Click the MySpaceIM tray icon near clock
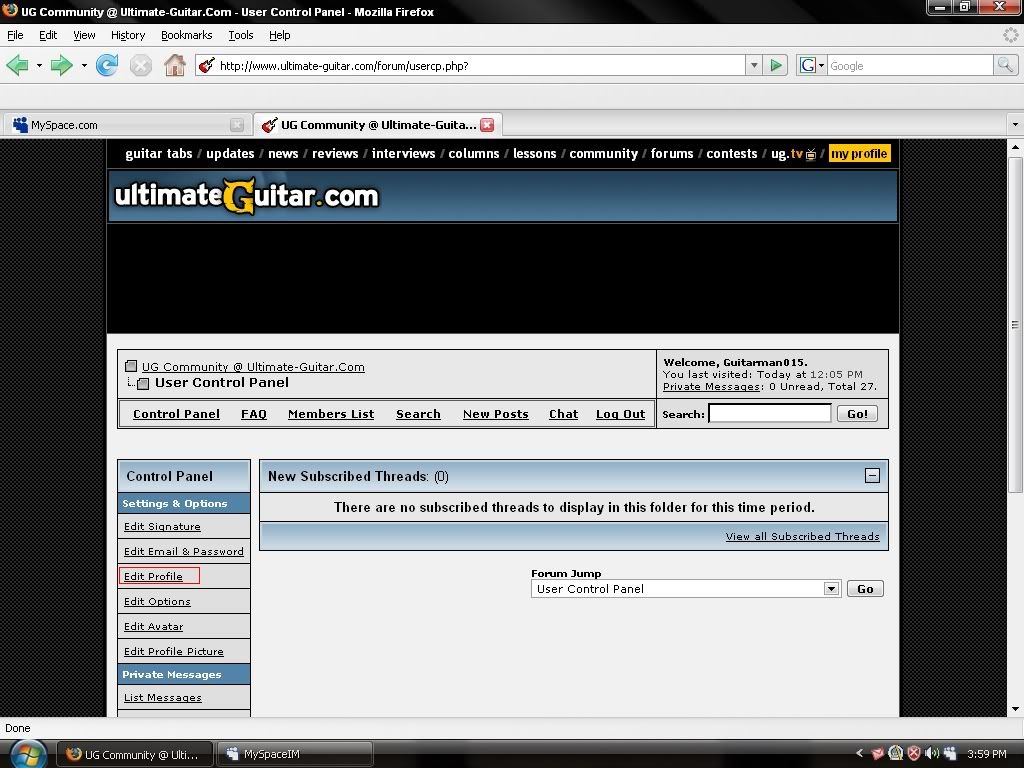 950,754
